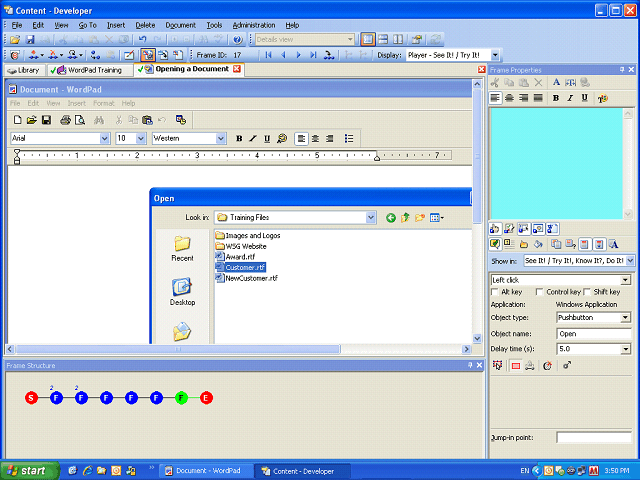Toggle left-align in Frame Properties

pos(495,98)
